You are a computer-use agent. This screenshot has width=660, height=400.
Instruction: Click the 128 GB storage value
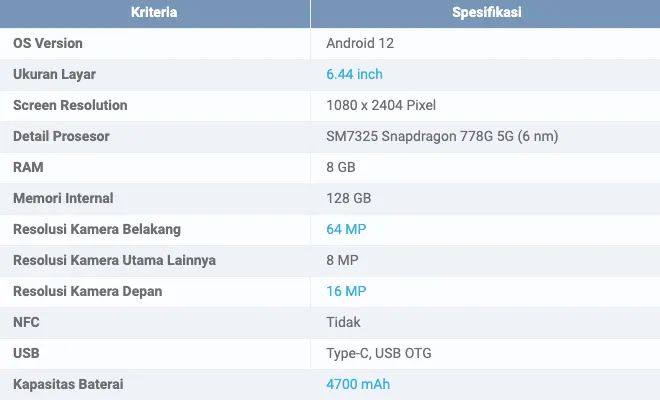click(x=349, y=198)
